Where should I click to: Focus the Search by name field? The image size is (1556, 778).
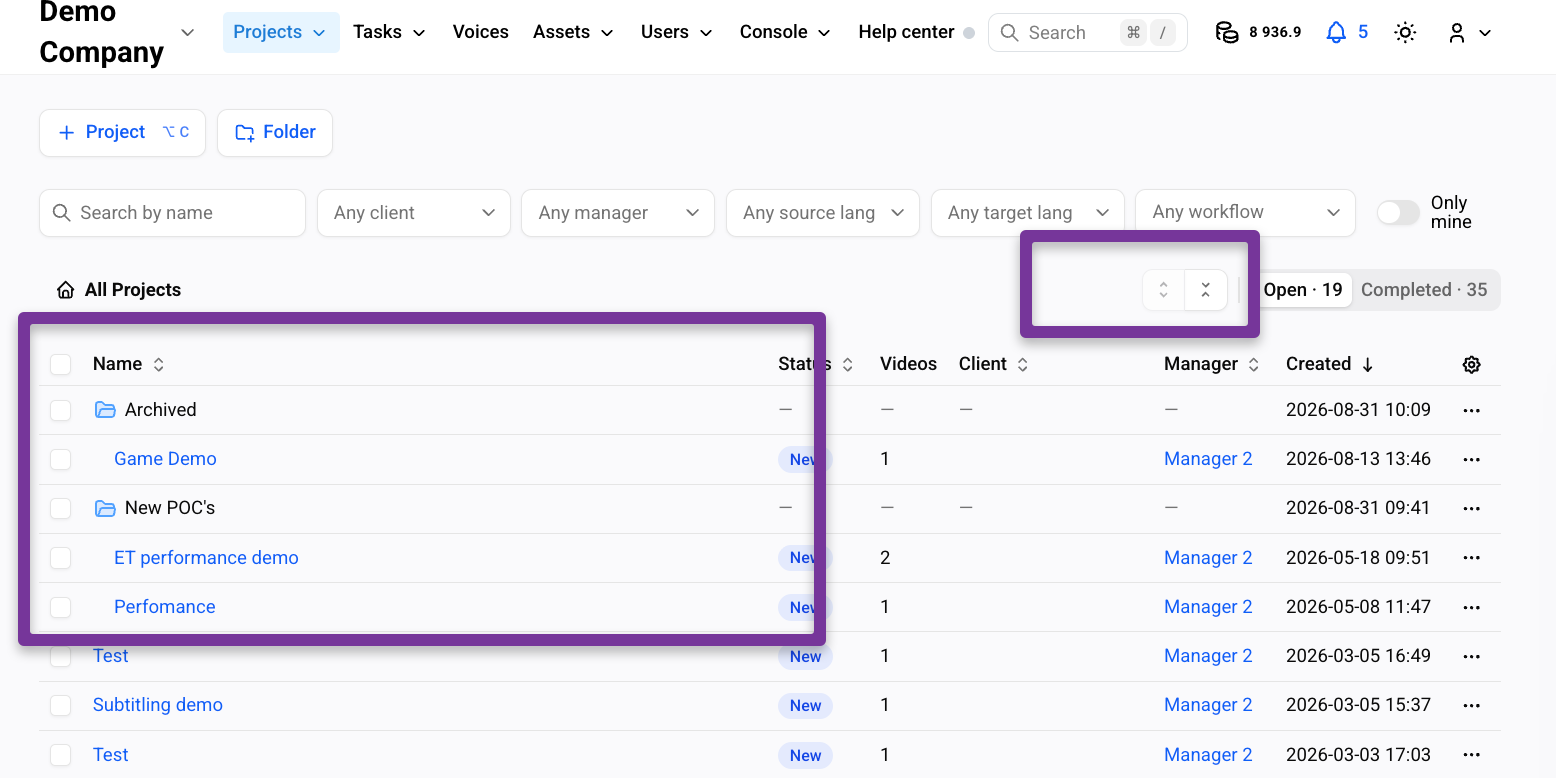(x=172, y=213)
